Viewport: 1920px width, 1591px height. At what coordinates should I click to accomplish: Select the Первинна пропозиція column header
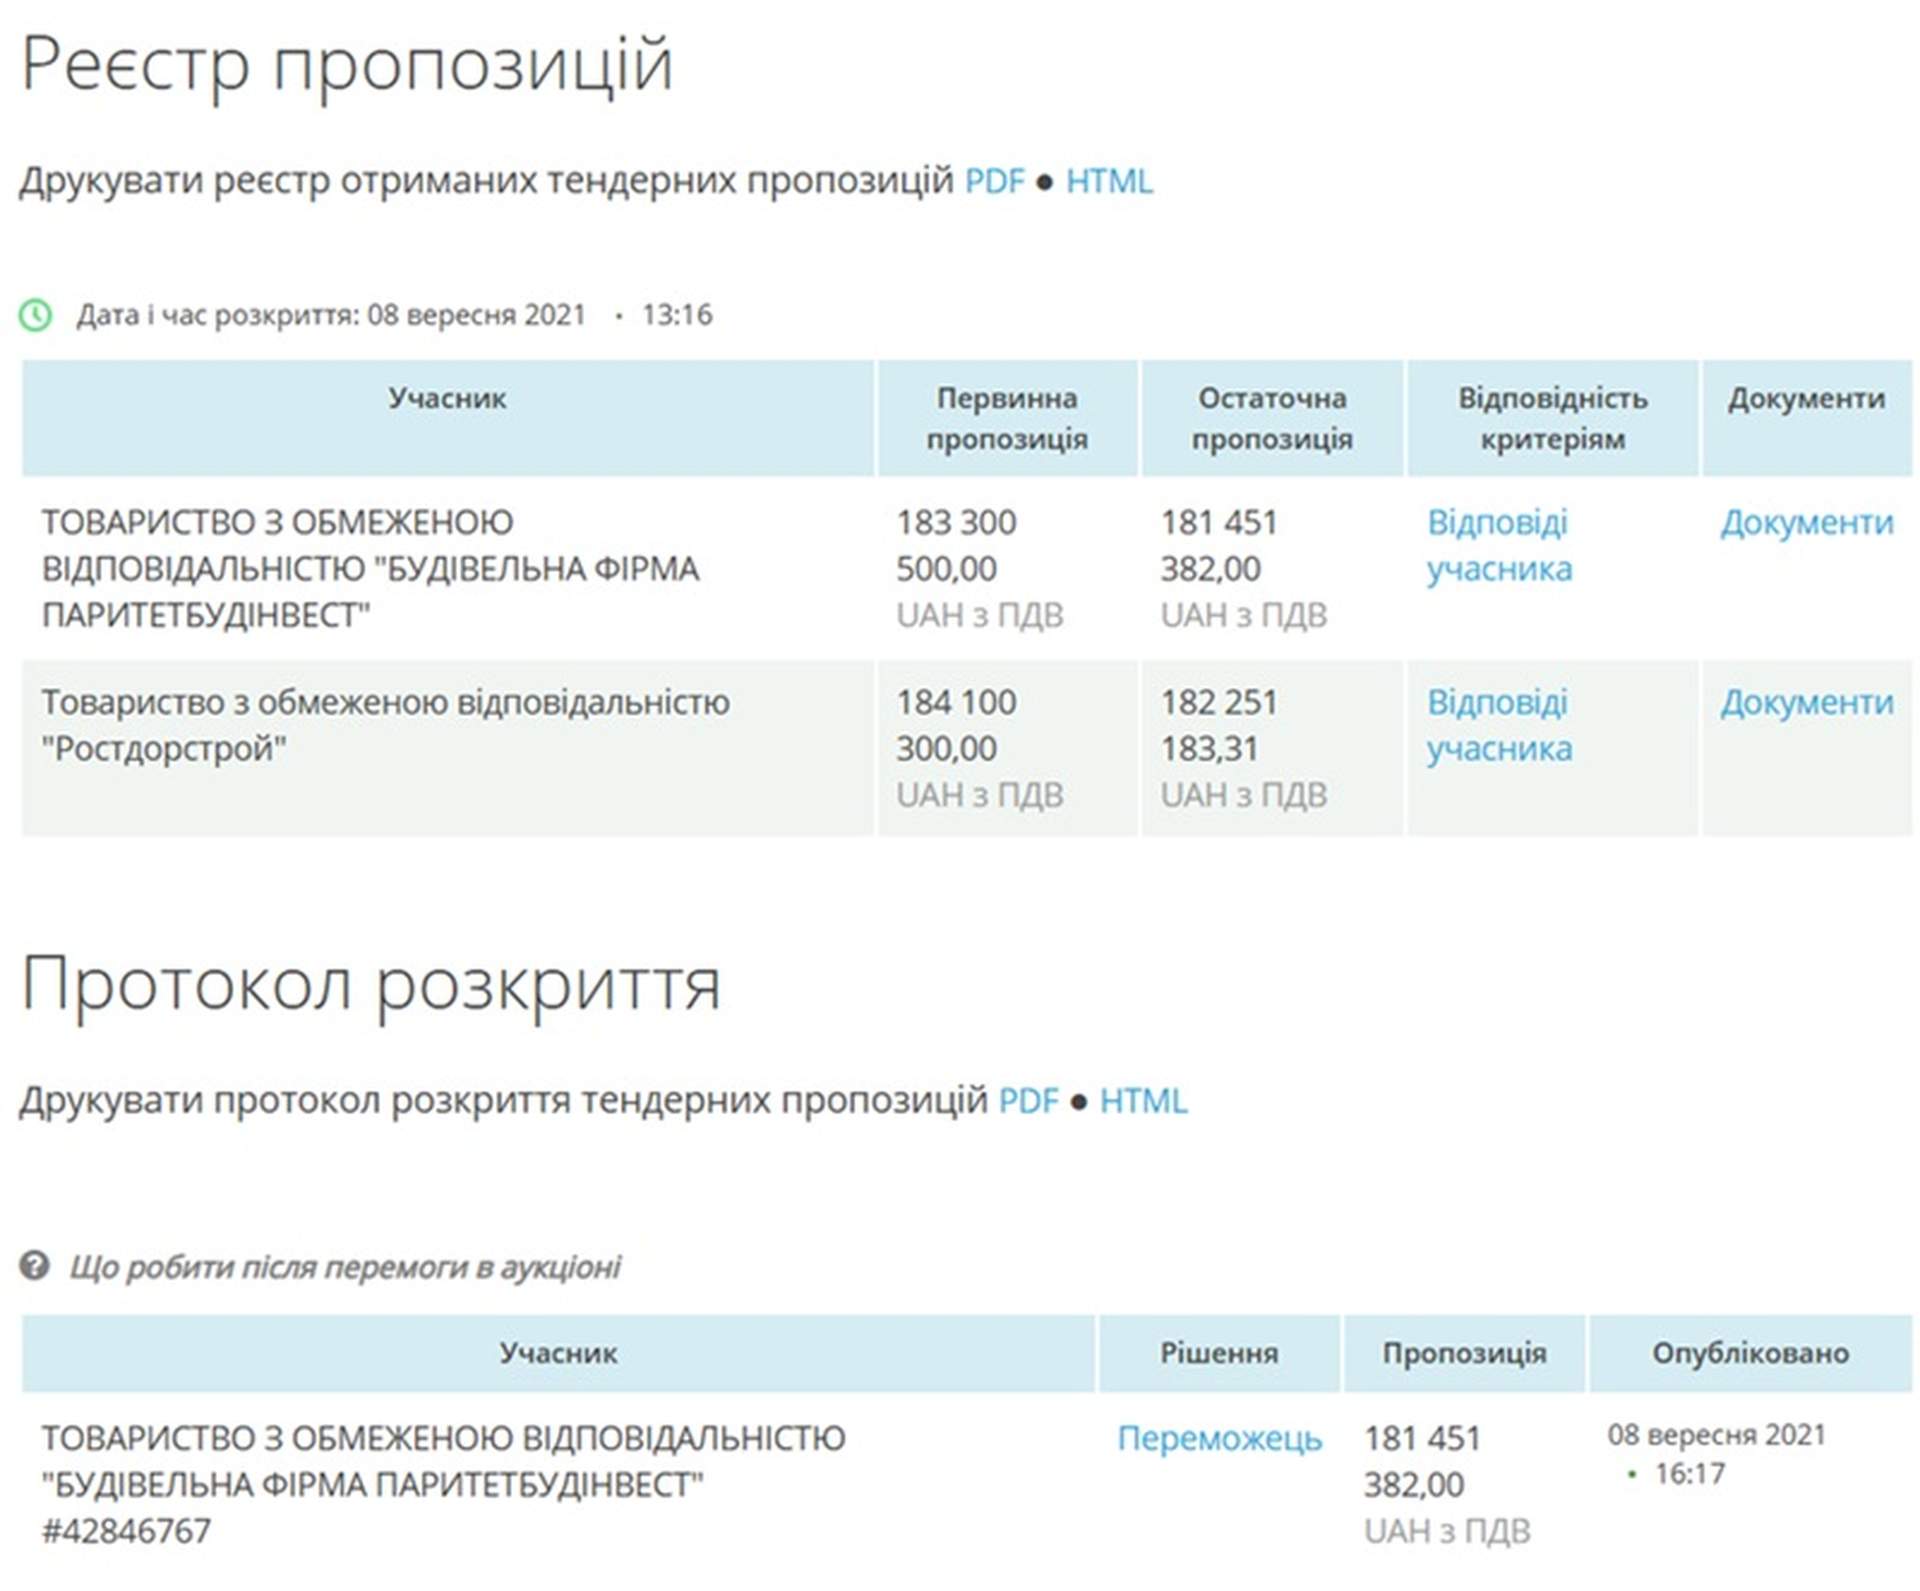(1006, 418)
